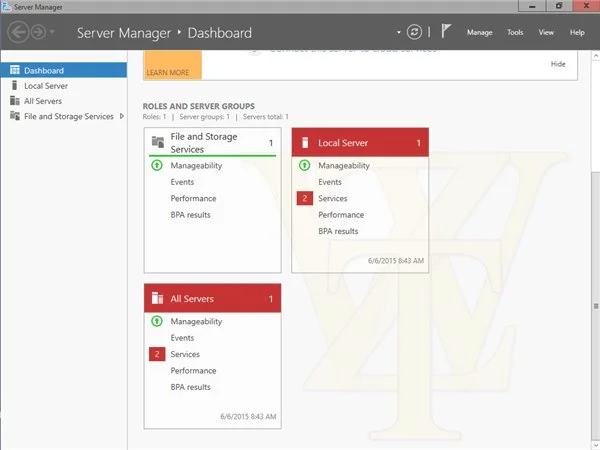
Task: Click the Dashboard sidebar icon
Action: coord(15,70)
